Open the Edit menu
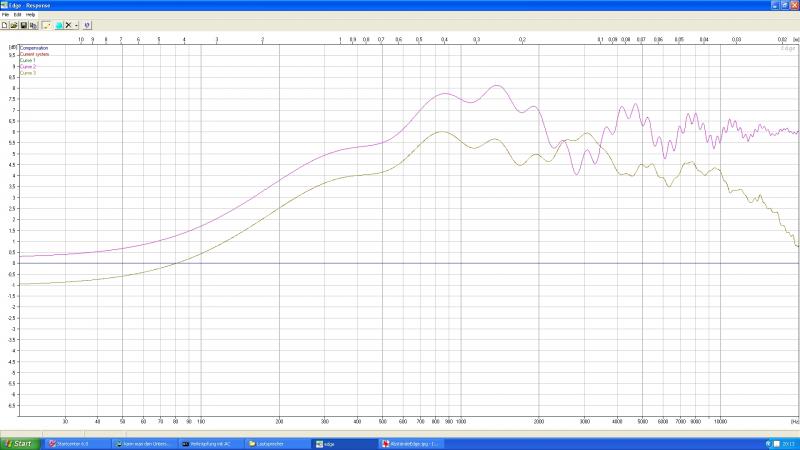This screenshot has width=800, height=450. click(17, 15)
